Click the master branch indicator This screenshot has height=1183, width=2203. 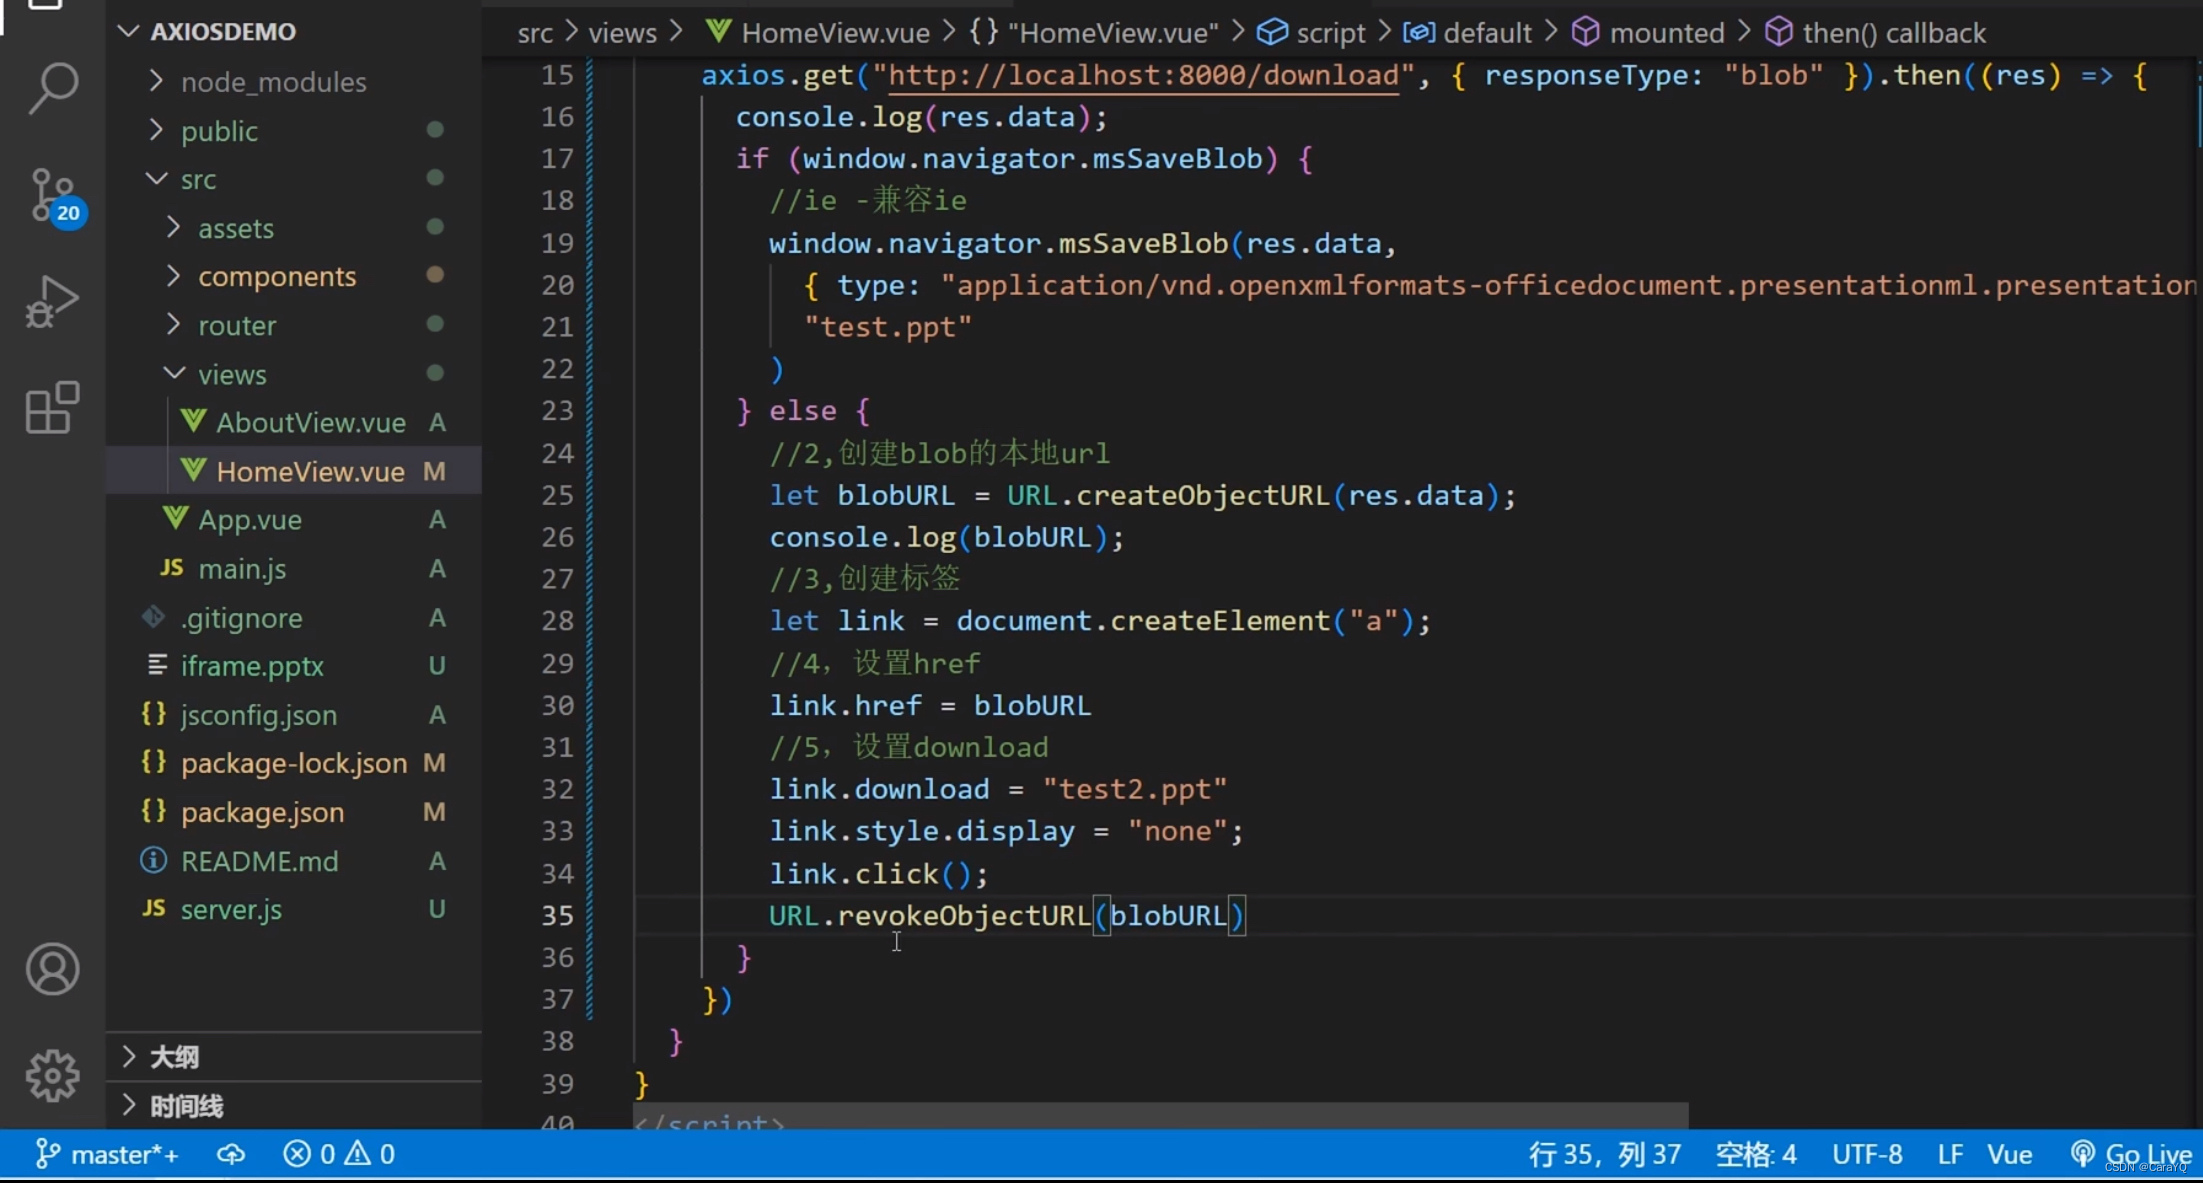click(107, 1155)
